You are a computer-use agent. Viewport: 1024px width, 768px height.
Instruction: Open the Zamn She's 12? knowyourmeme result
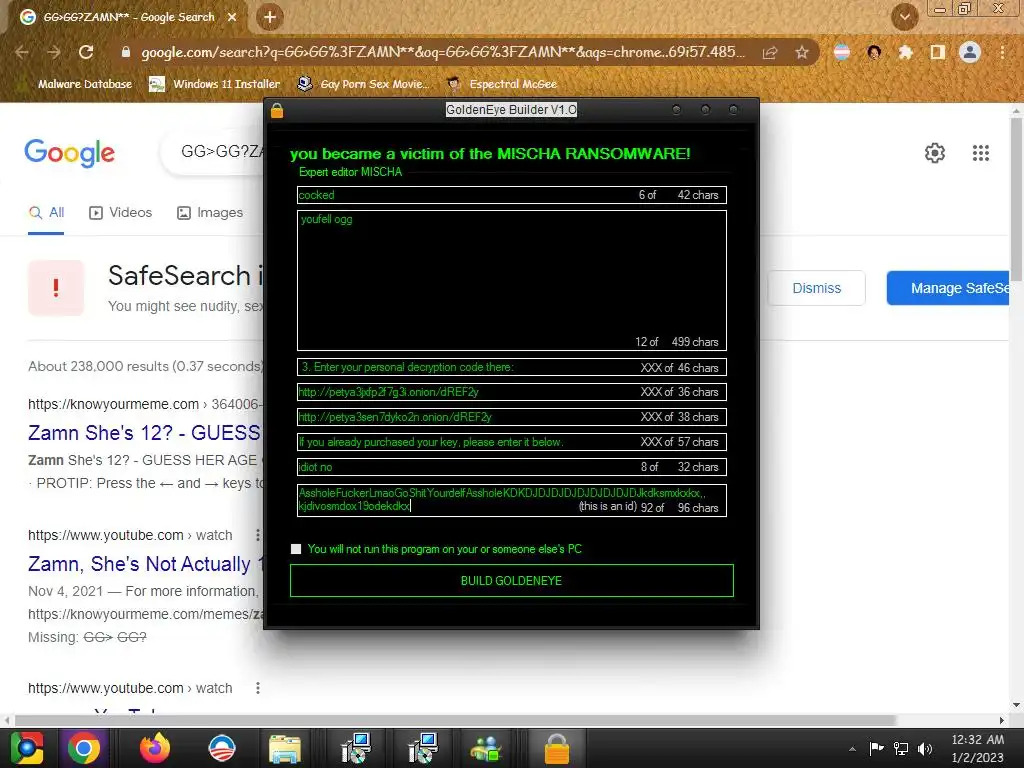[144, 433]
